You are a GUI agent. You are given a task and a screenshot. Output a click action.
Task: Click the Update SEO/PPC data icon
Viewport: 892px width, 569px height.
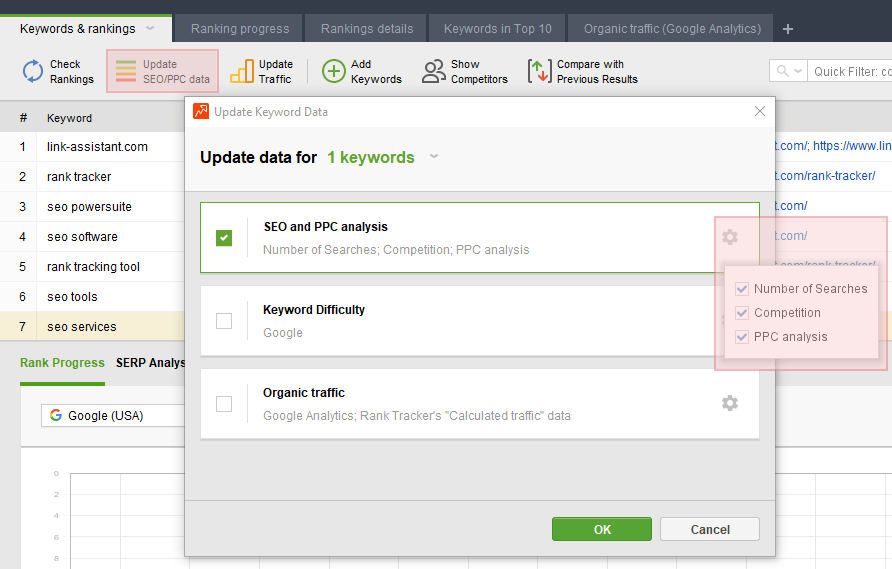click(126, 71)
